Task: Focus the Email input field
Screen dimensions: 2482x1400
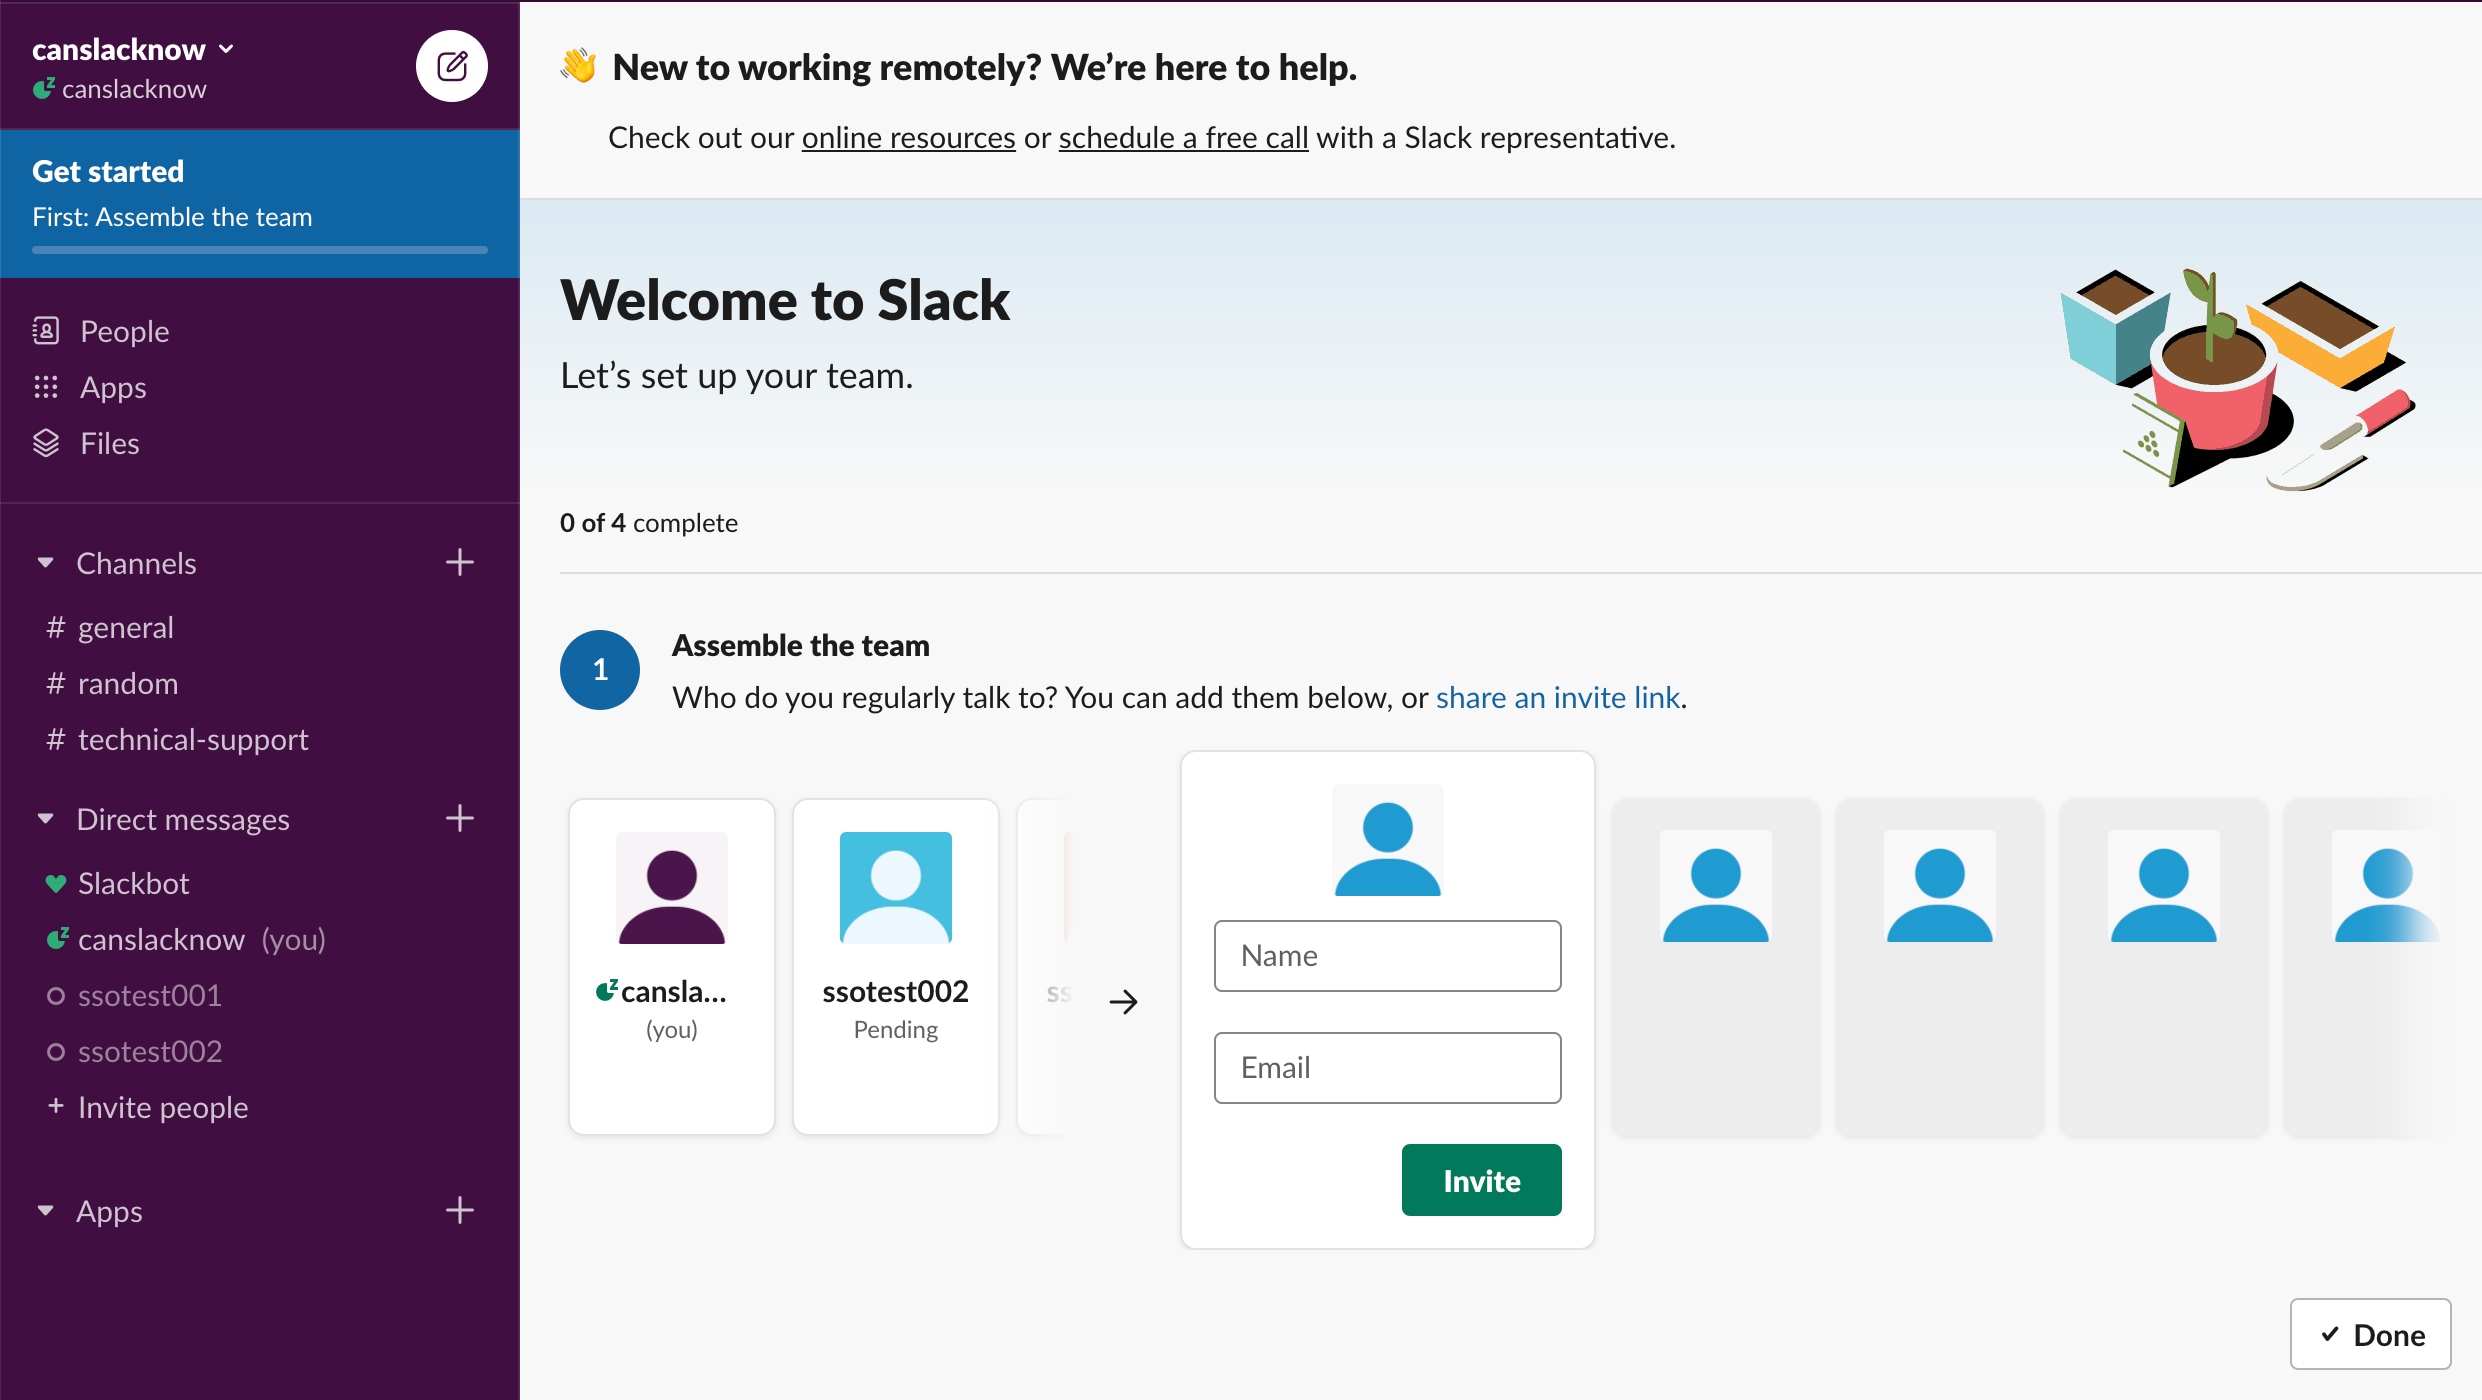Action: click(1388, 1068)
